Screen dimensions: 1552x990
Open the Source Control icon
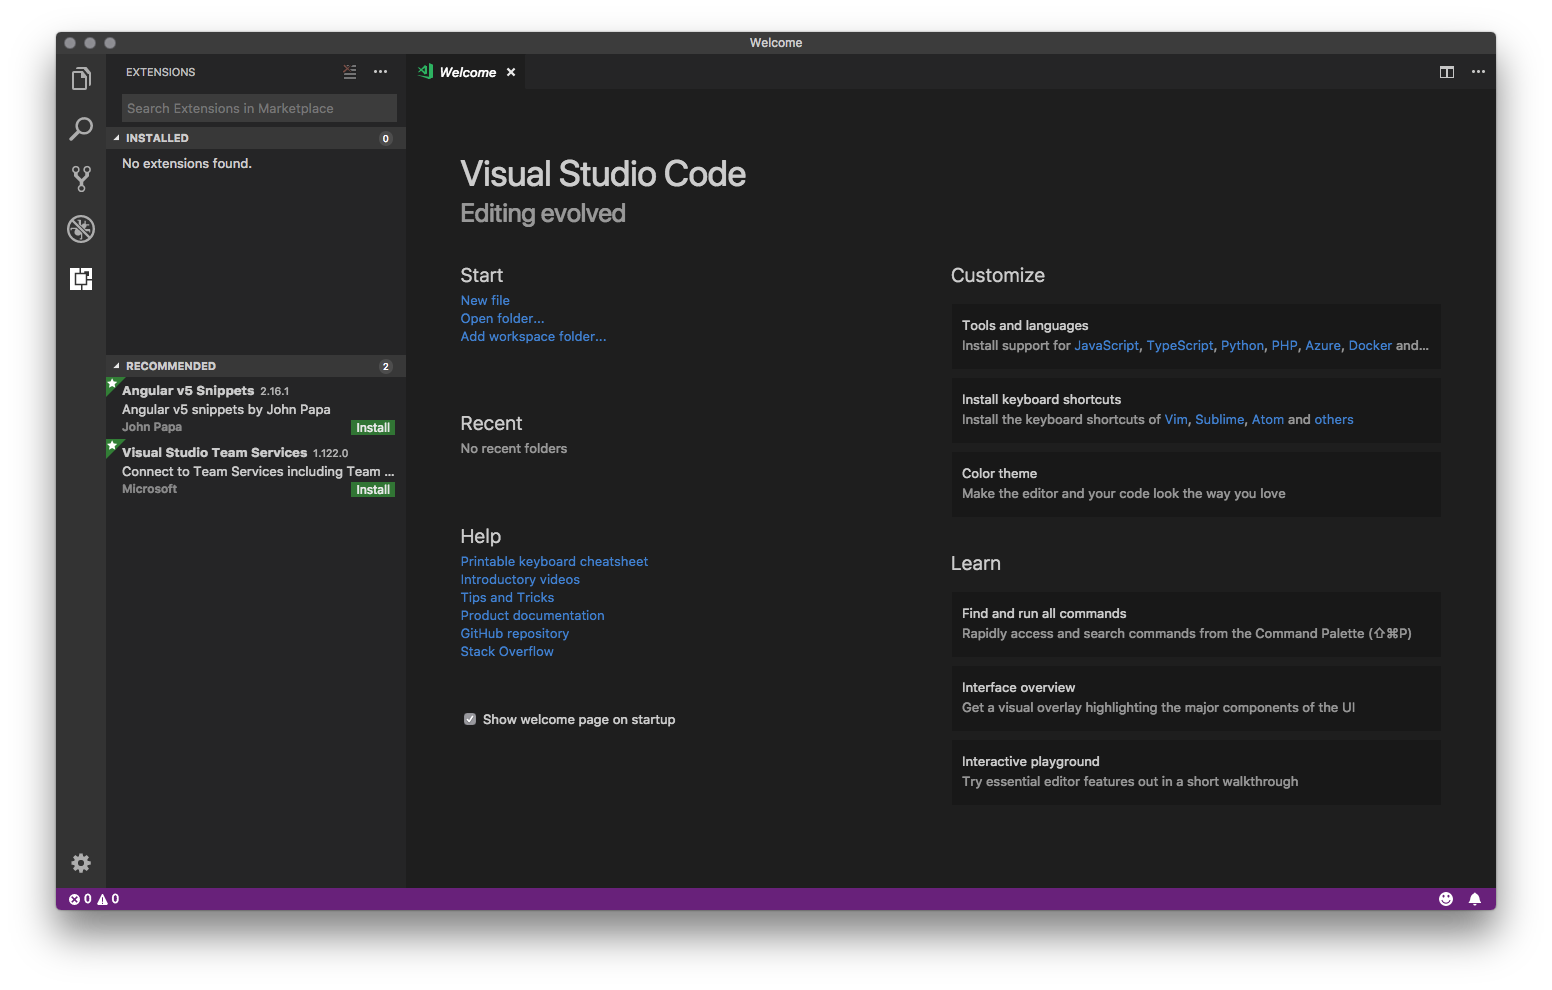coord(81,178)
